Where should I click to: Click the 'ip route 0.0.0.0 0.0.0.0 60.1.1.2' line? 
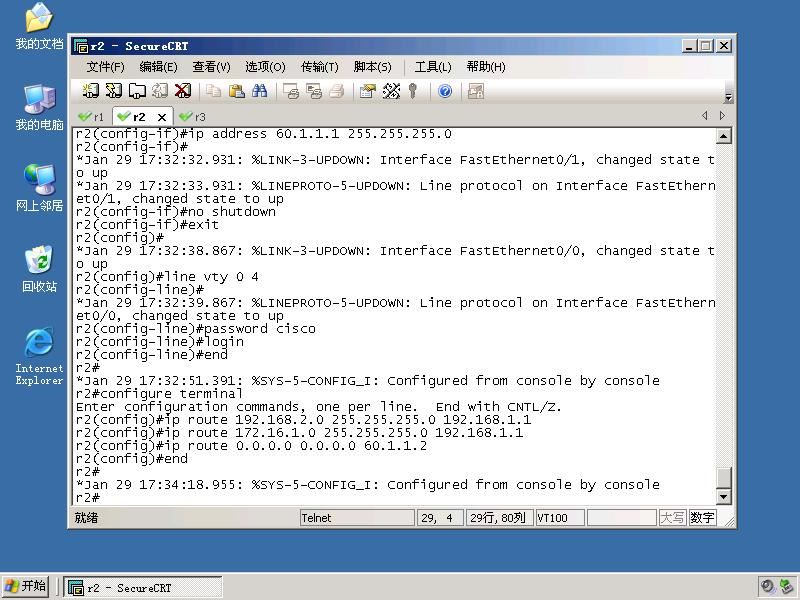click(x=252, y=446)
